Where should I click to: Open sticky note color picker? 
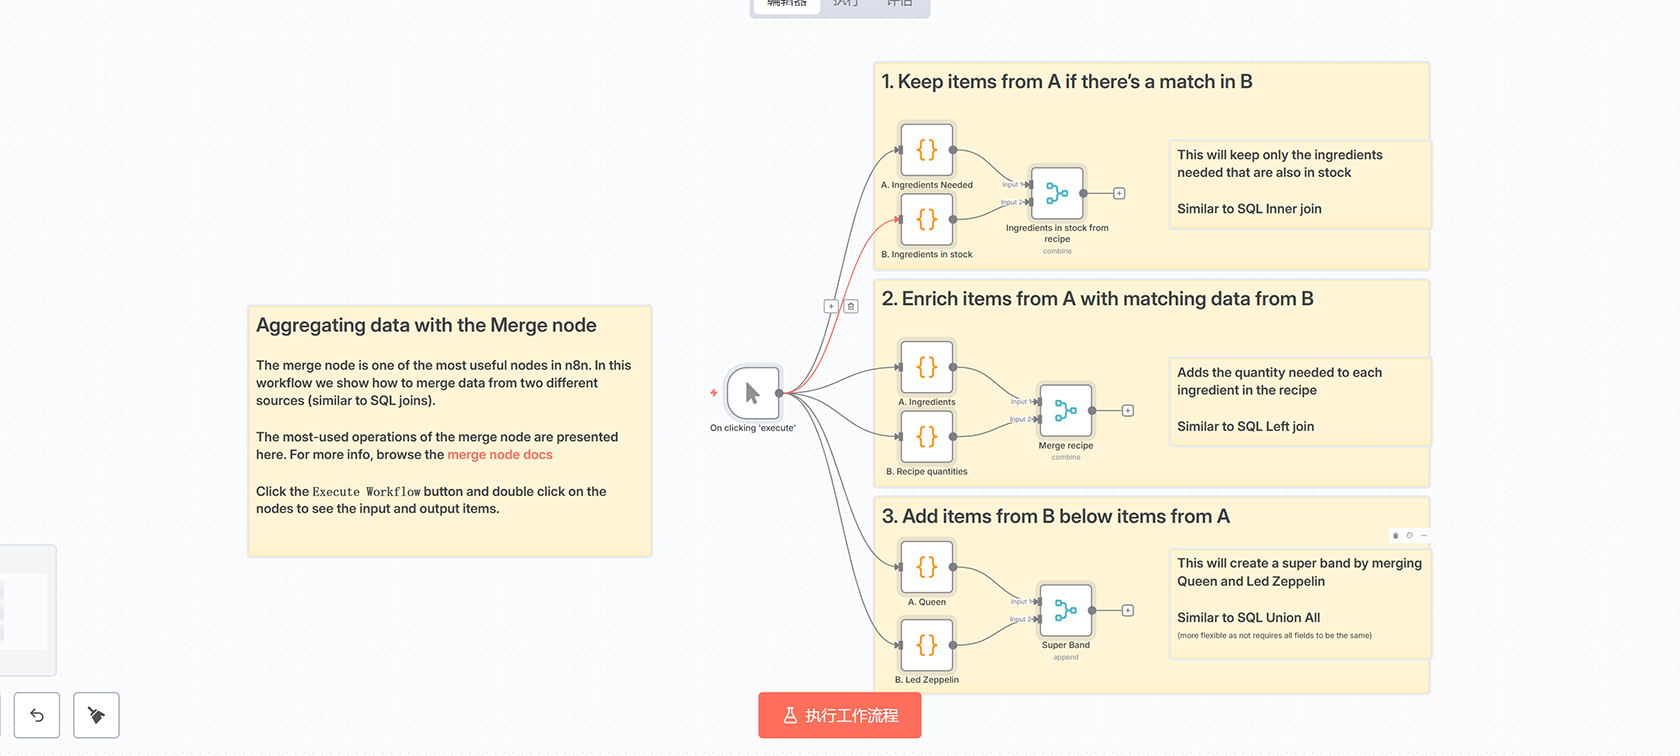point(1410,536)
